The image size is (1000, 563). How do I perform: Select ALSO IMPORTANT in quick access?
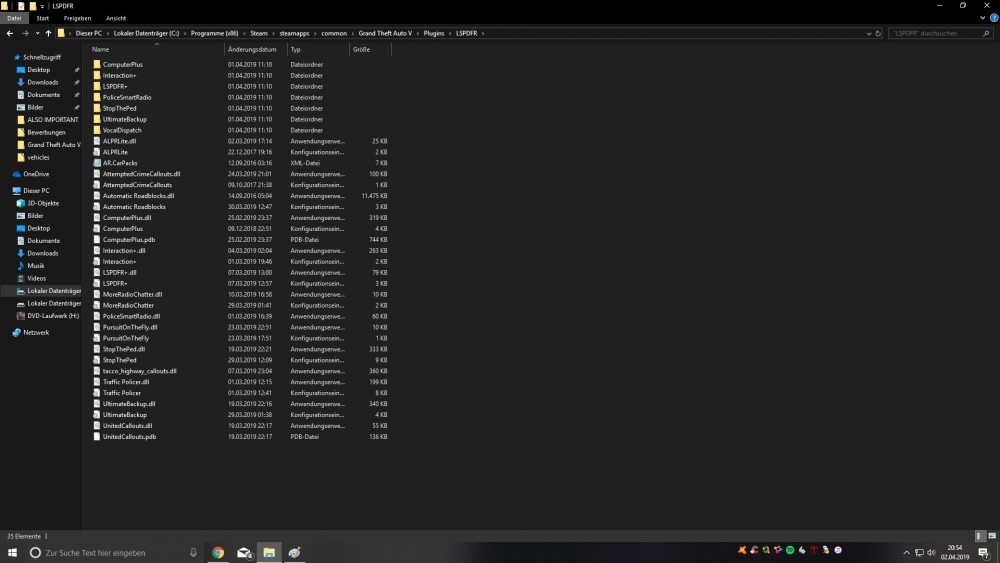coord(52,120)
